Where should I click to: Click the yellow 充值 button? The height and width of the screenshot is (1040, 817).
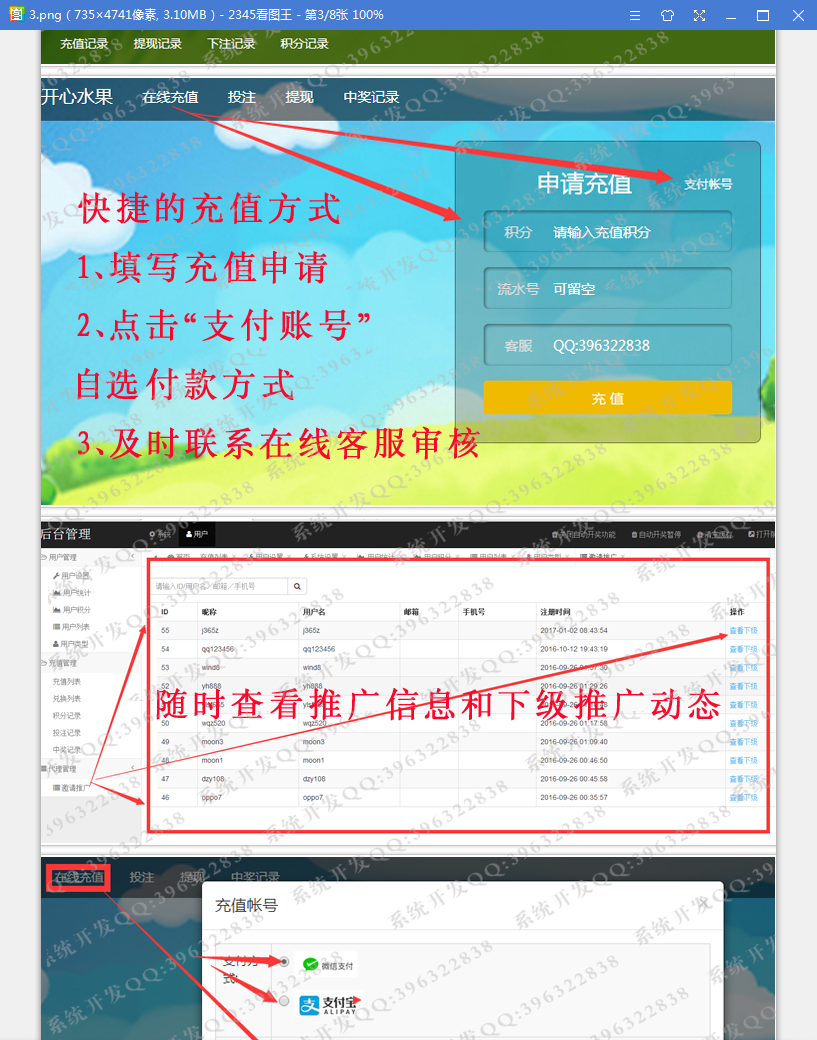[x=607, y=398]
